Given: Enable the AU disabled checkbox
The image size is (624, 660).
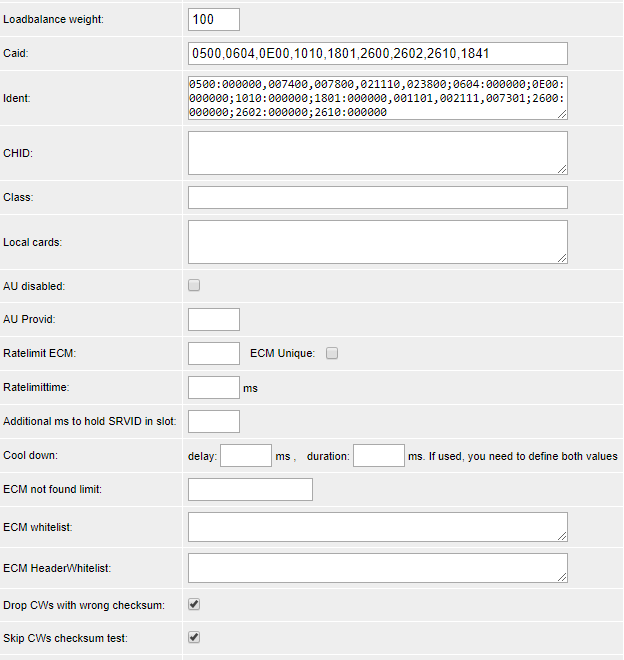Looking at the screenshot, I should (x=194, y=285).
